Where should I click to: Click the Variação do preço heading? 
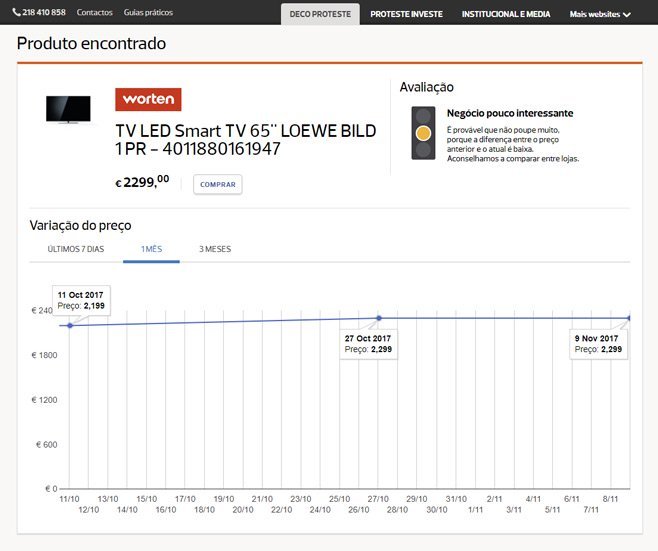tap(80, 225)
